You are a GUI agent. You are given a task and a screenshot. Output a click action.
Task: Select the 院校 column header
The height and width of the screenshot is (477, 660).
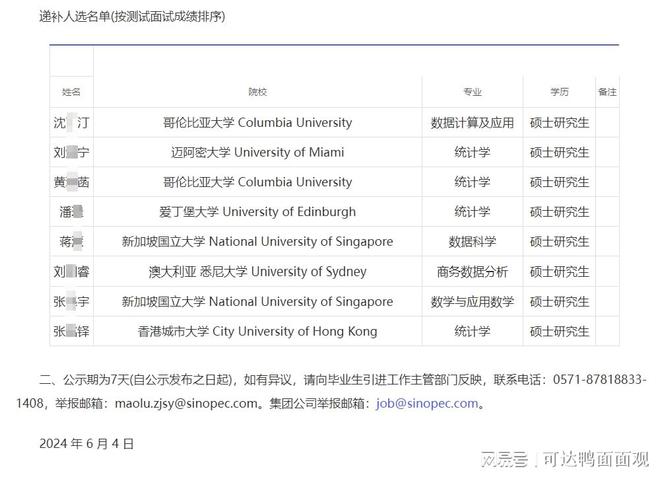[x=258, y=92]
